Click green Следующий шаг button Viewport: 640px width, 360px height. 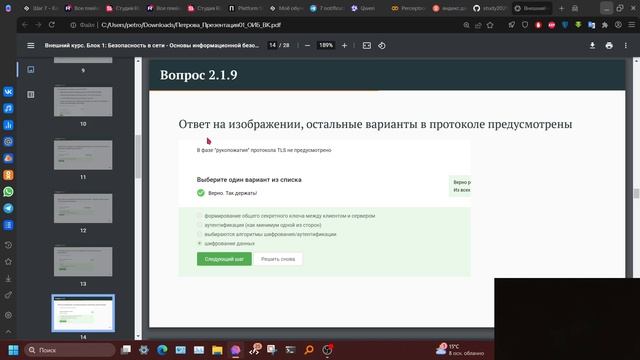click(224, 259)
